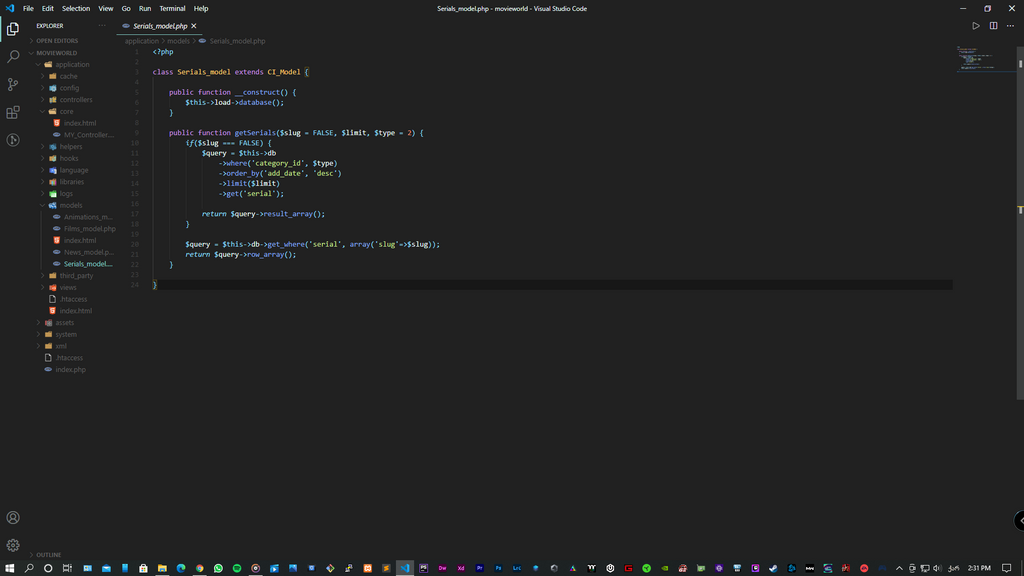Open Microsoft Store from taskbar

143,568
